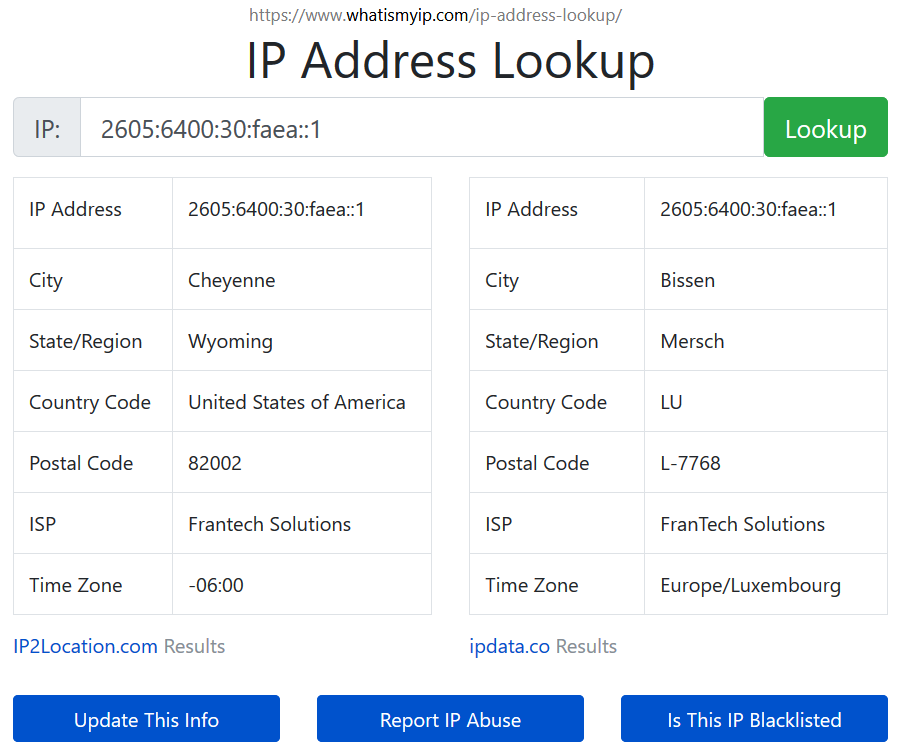Click the green Lookup button
Screen dimensions: 901x755
click(825, 127)
